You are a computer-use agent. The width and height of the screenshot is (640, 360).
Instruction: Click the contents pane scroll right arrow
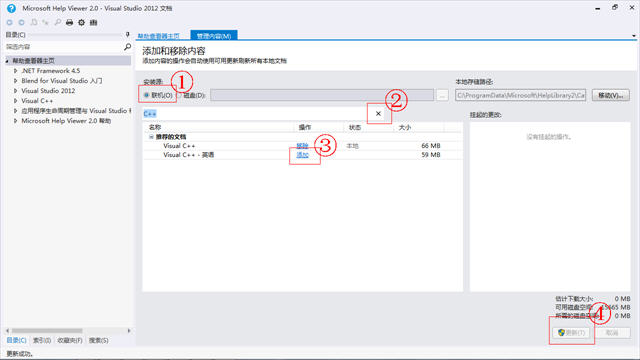pos(129,331)
